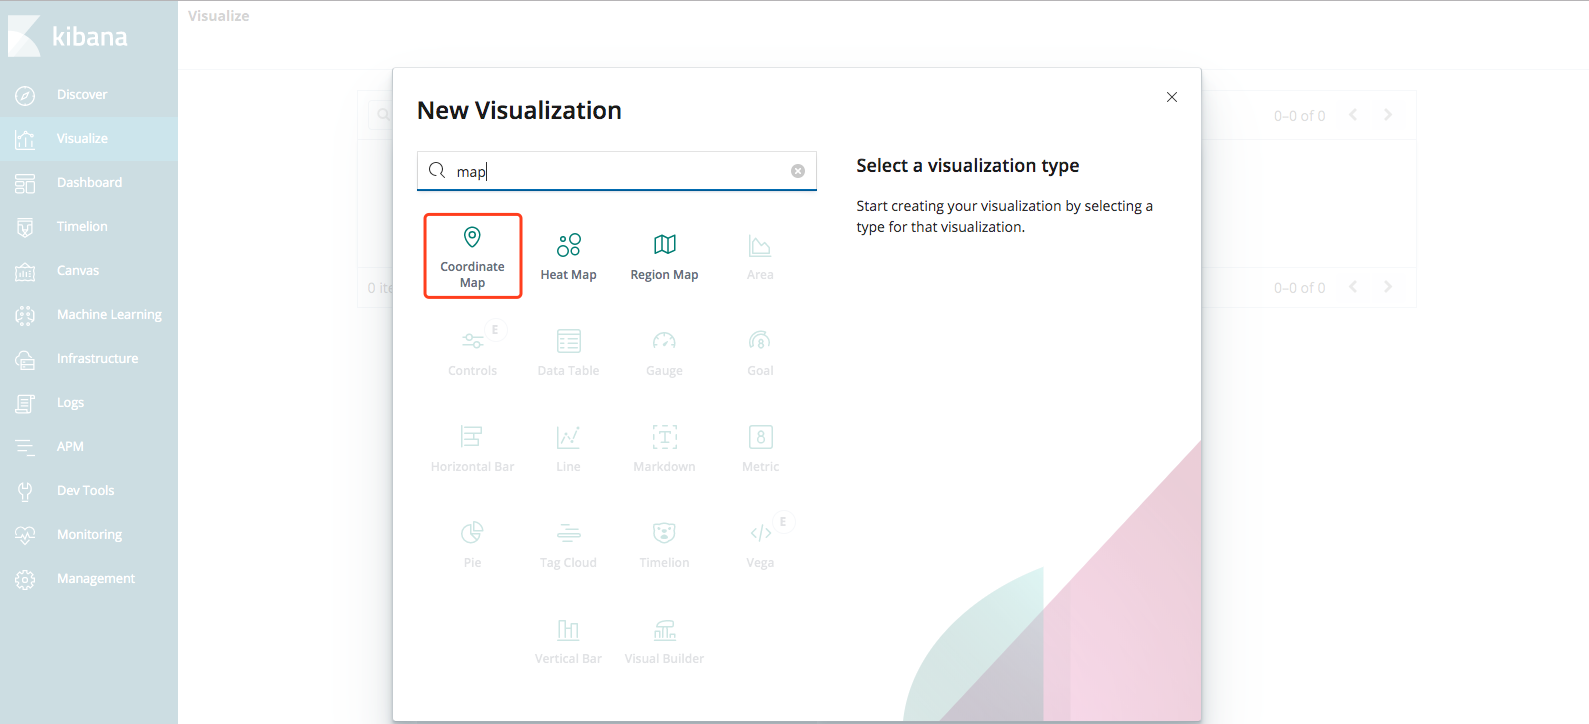The image size is (1589, 724).
Task: Clear the map search text
Action: click(798, 171)
